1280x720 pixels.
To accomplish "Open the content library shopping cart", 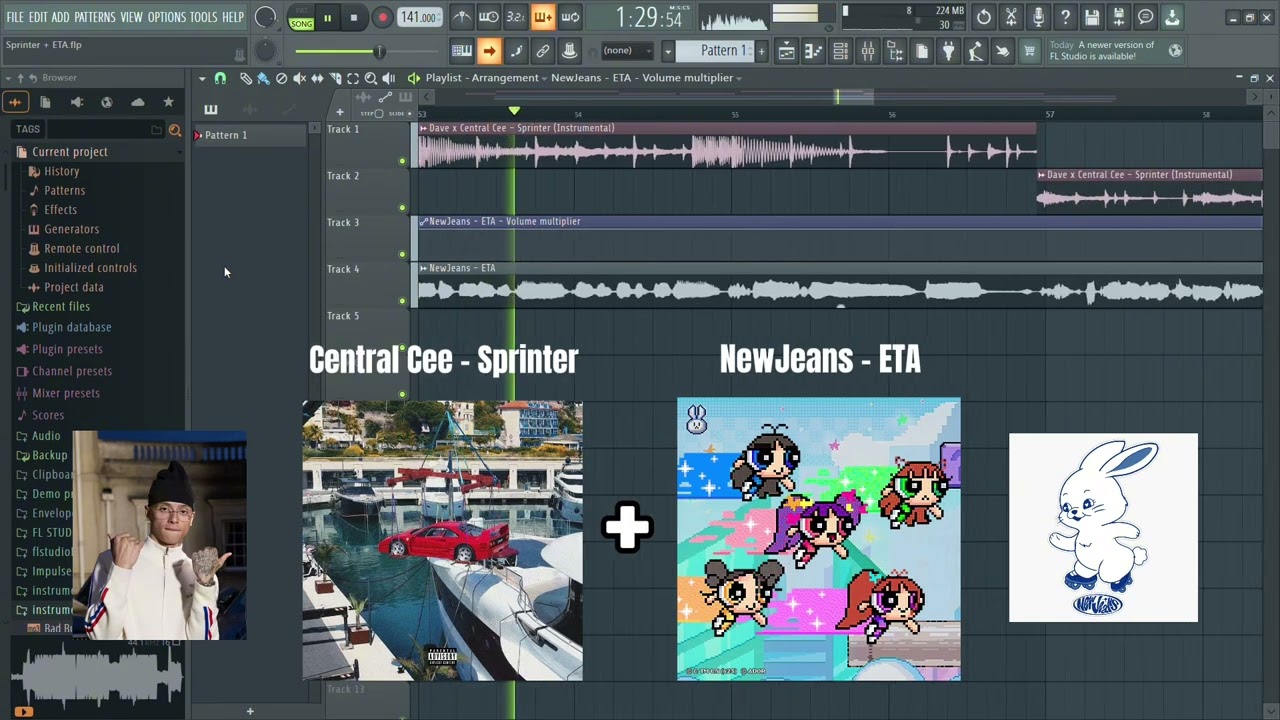I will click(1029, 51).
